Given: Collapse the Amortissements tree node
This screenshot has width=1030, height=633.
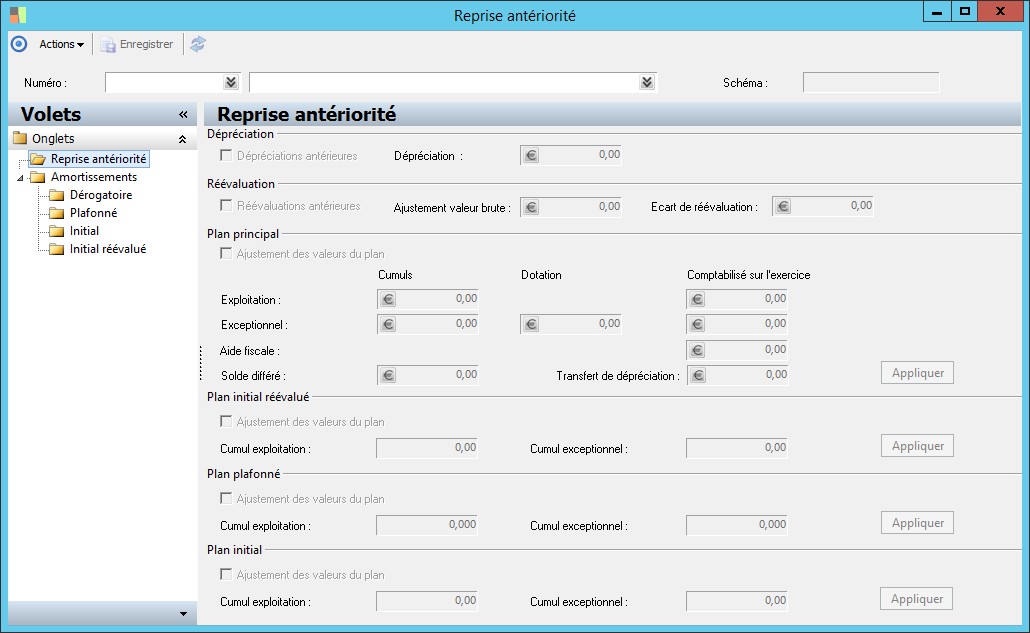Looking at the screenshot, I should pyautogui.click(x=20, y=177).
